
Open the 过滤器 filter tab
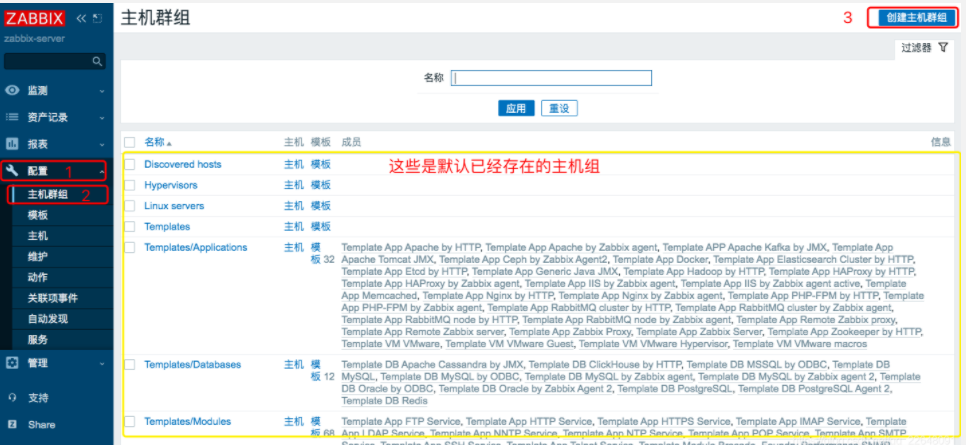point(917,48)
